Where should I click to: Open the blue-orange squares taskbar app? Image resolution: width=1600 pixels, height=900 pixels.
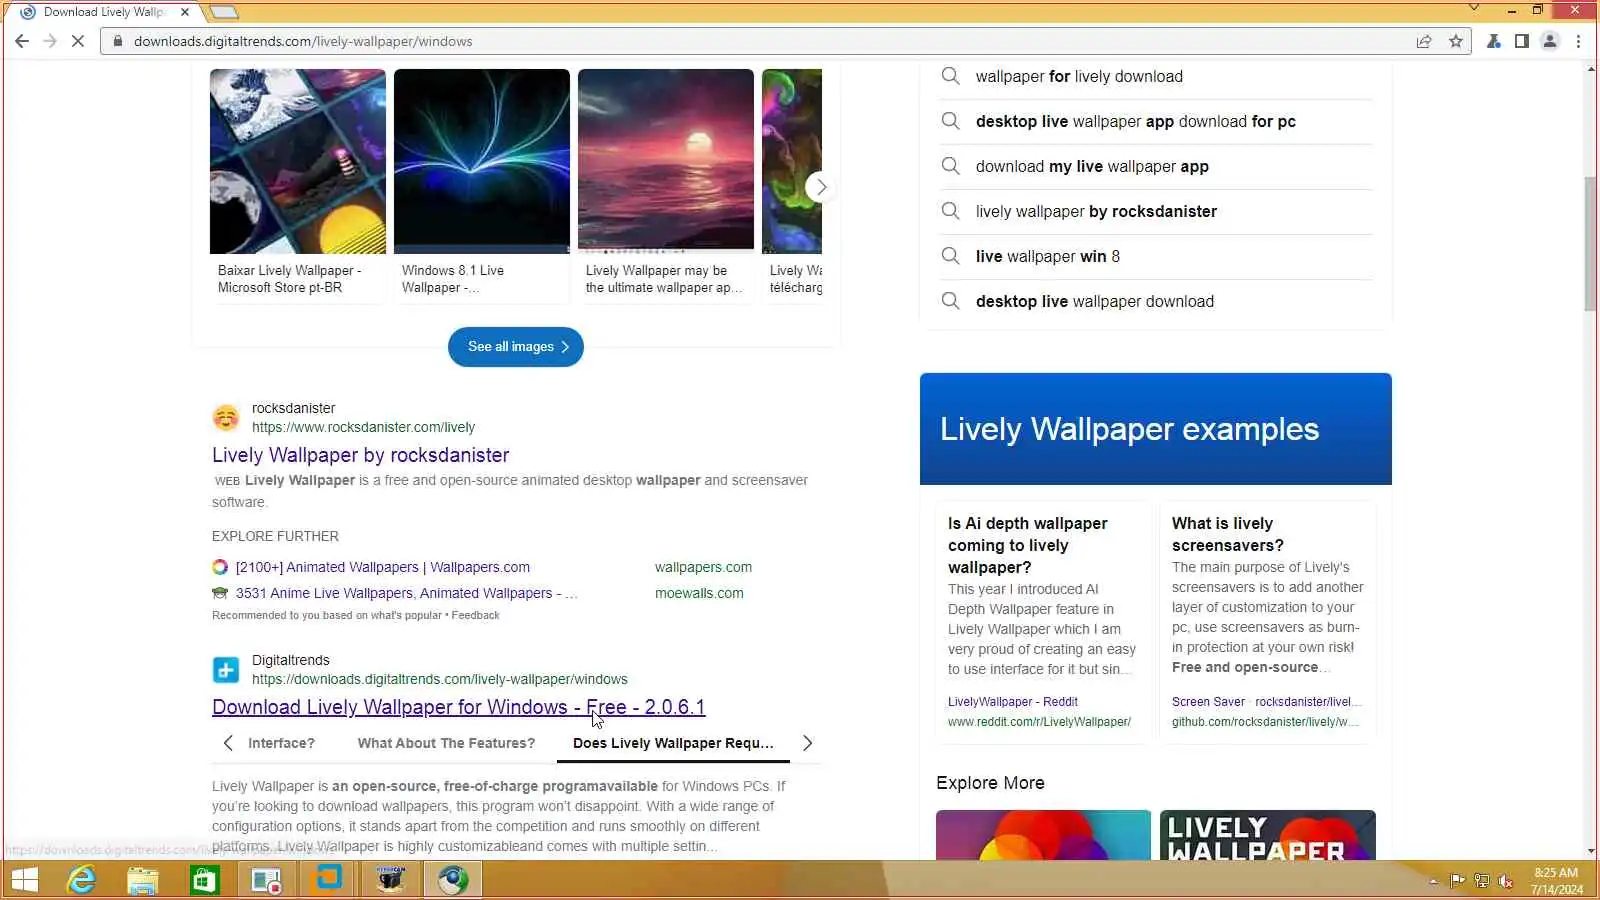pos(329,880)
